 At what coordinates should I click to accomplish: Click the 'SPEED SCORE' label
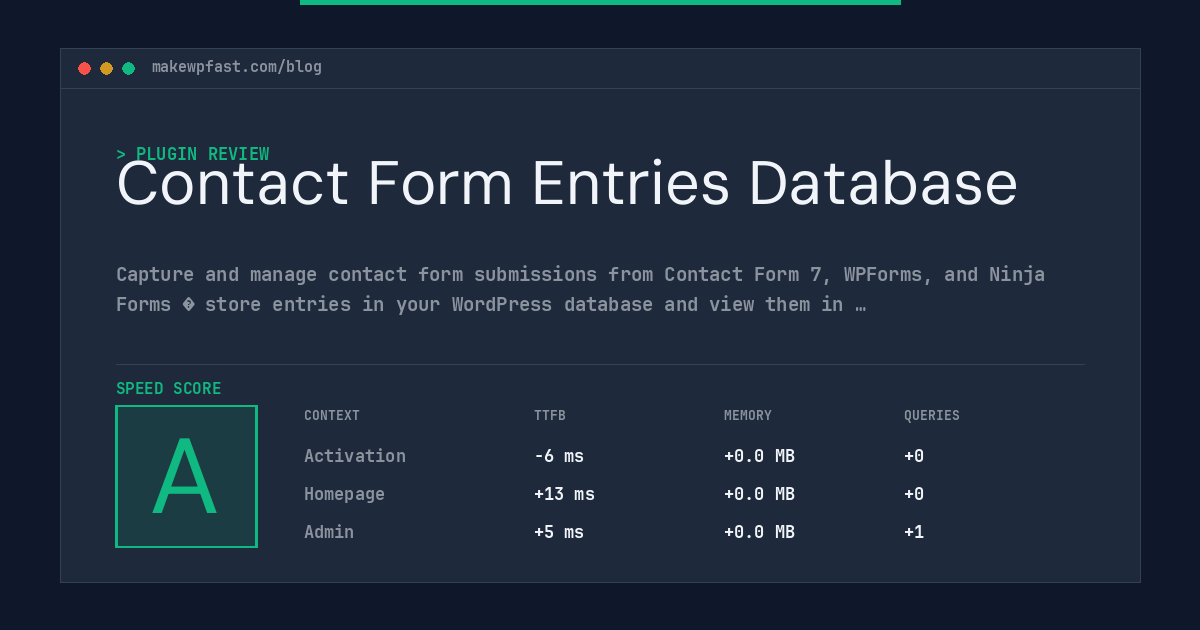[169, 389]
